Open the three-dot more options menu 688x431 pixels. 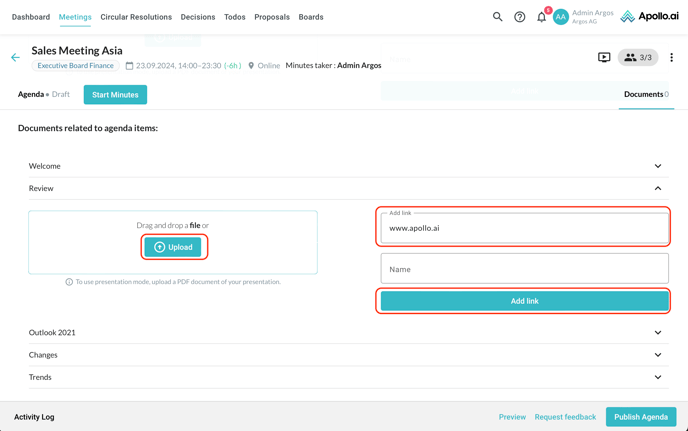point(671,58)
